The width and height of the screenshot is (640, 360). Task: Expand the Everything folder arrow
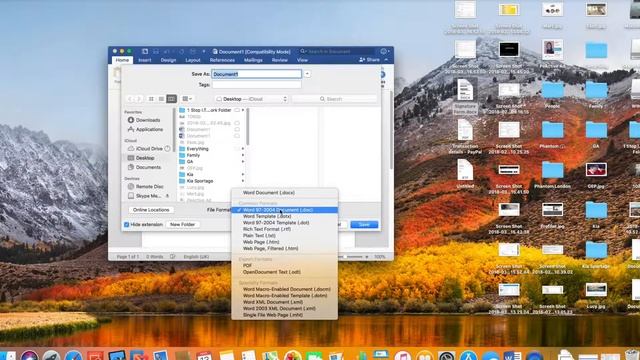[x=243, y=149]
